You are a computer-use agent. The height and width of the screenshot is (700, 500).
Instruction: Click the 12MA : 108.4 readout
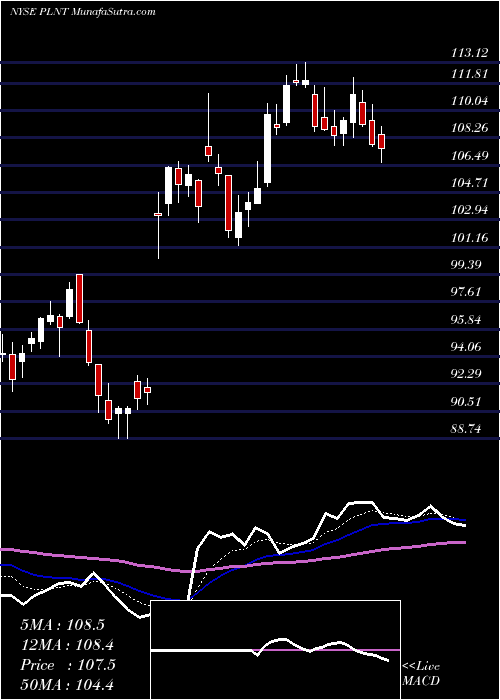click(x=67, y=644)
